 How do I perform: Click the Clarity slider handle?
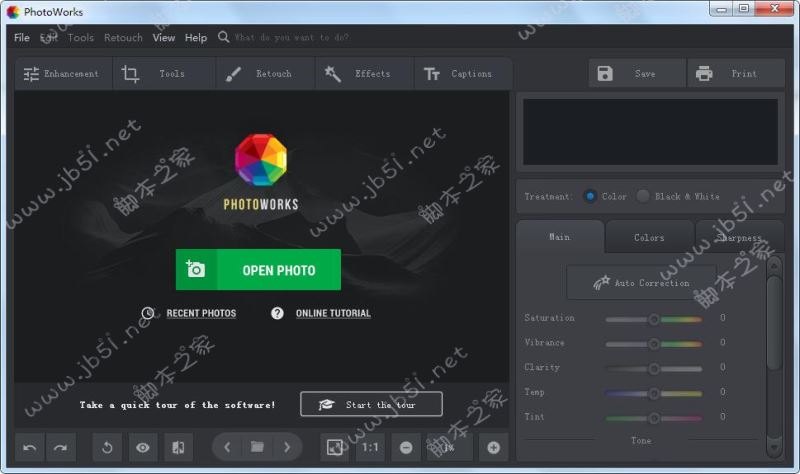654,368
